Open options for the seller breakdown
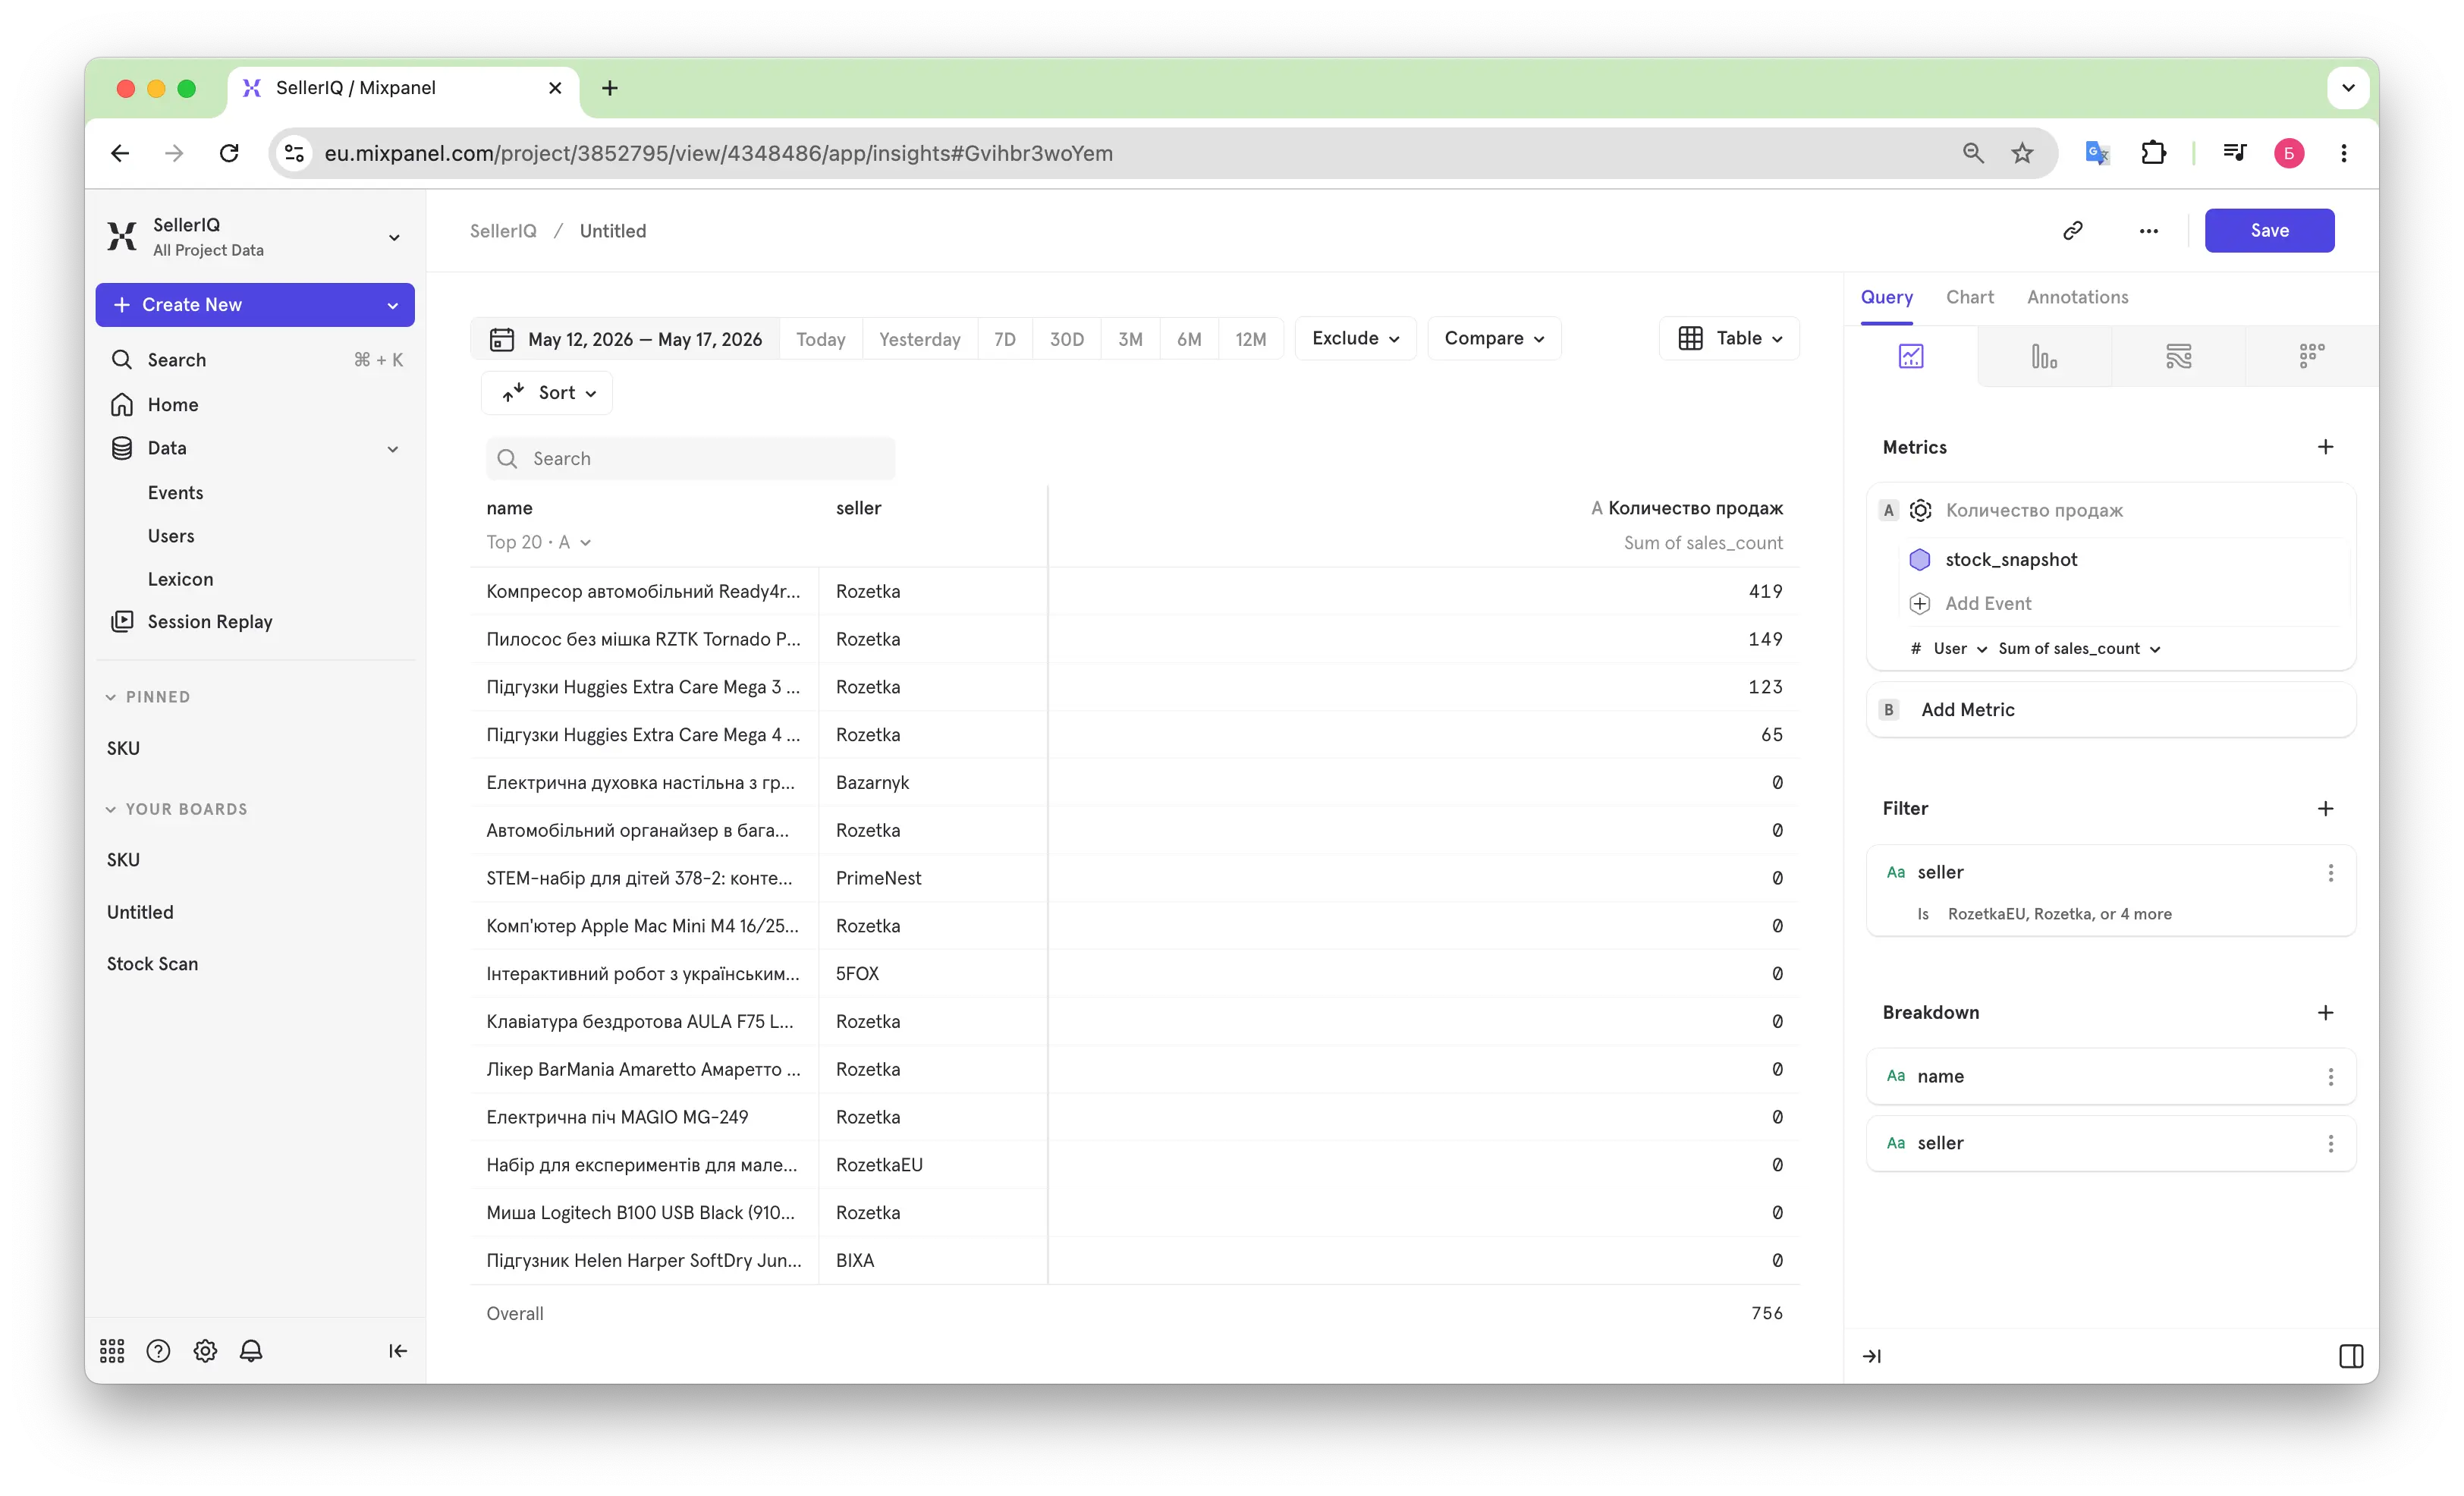 [2330, 1143]
